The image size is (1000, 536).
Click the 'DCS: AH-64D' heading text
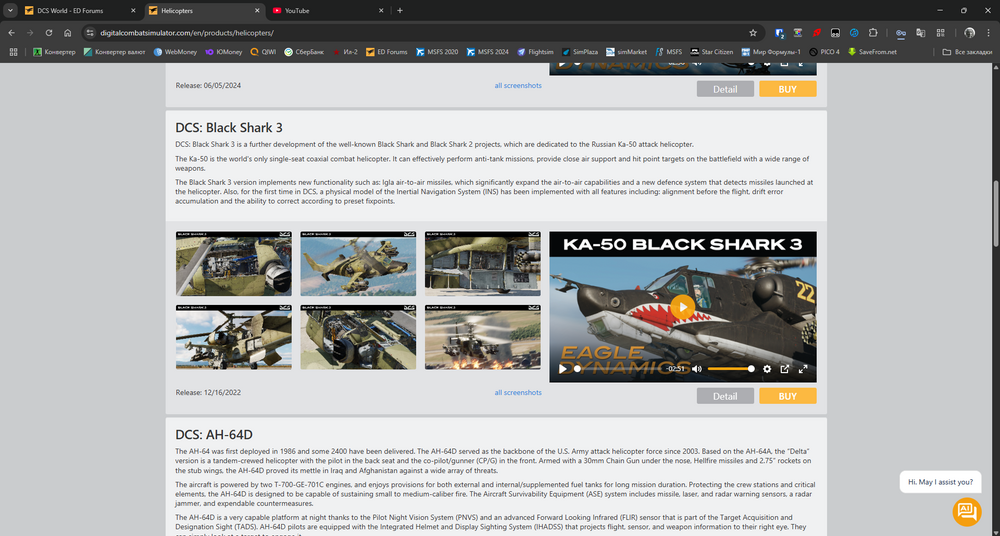coord(214,435)
